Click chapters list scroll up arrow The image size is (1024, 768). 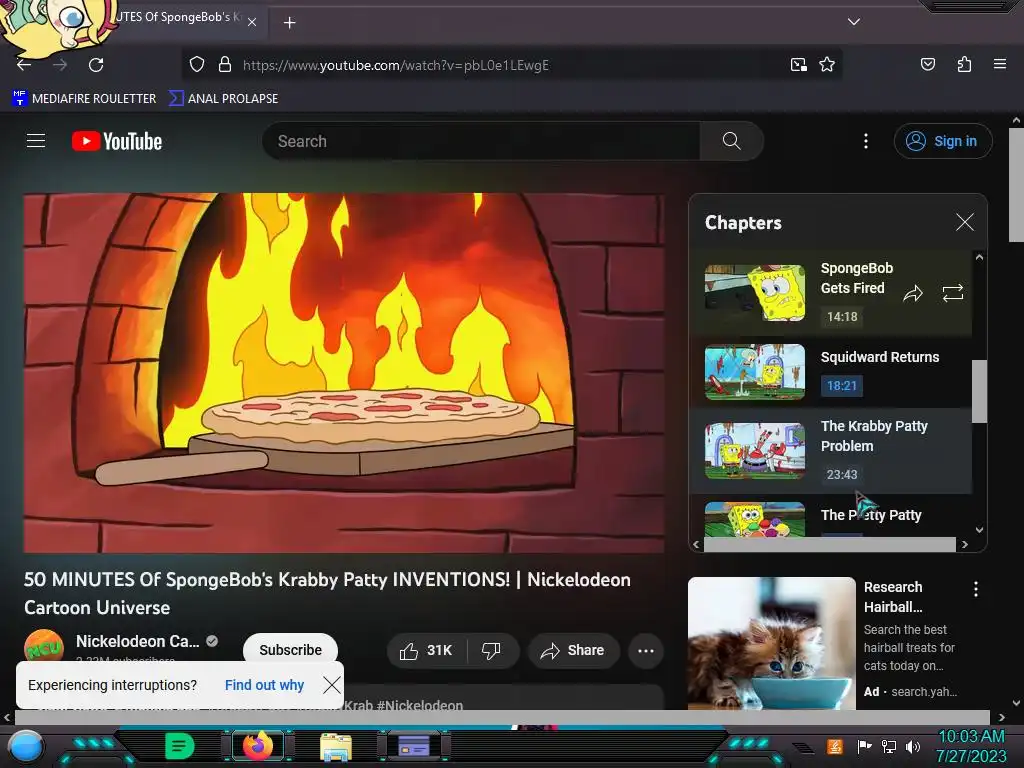pos(979,257)
